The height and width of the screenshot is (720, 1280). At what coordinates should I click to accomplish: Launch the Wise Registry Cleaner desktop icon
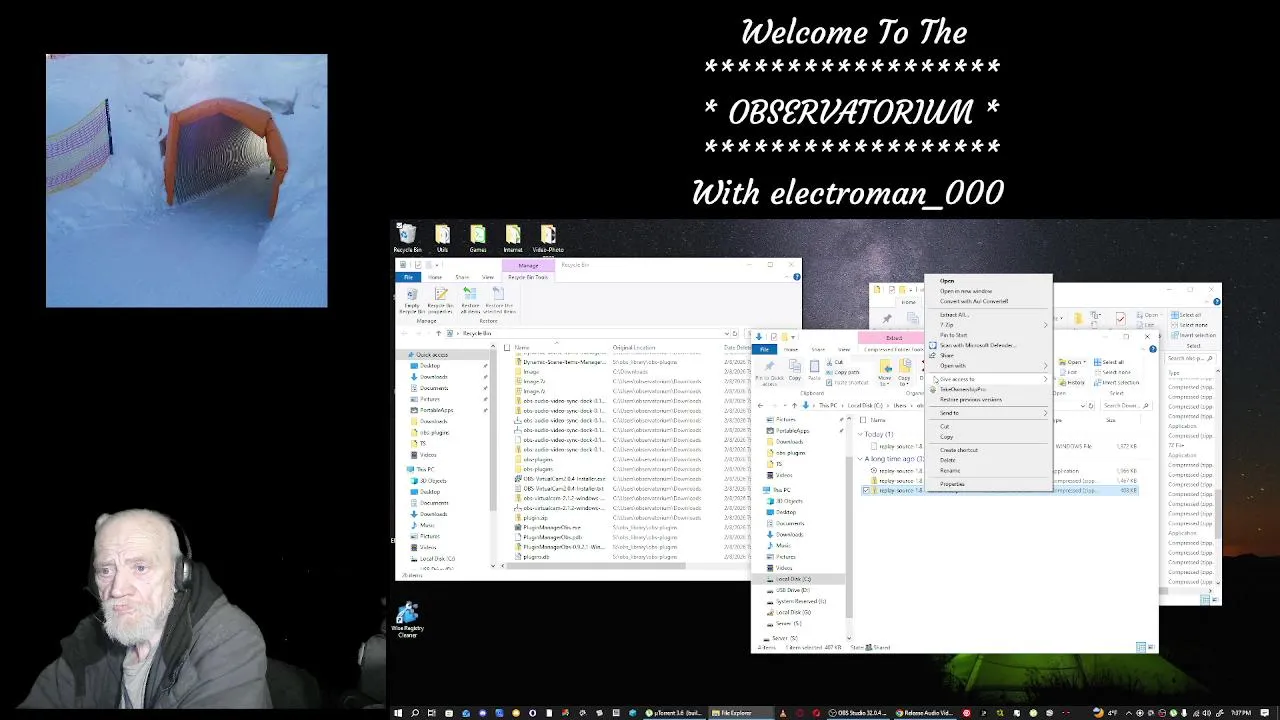tap(407, 620)
